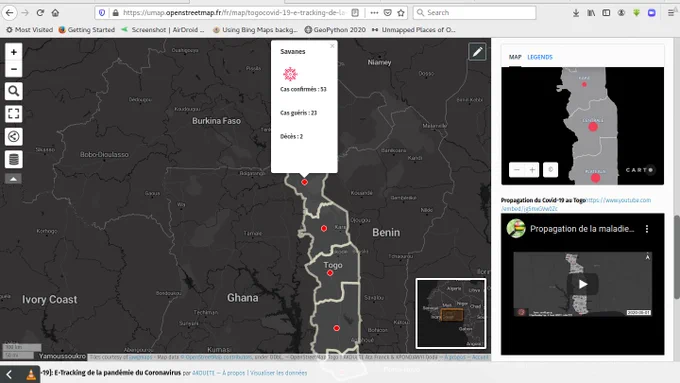Open Screenshot AirDroid bookmark
This screenshot has height=383, width=680.
pyautogui.click(x=163, y=29)
